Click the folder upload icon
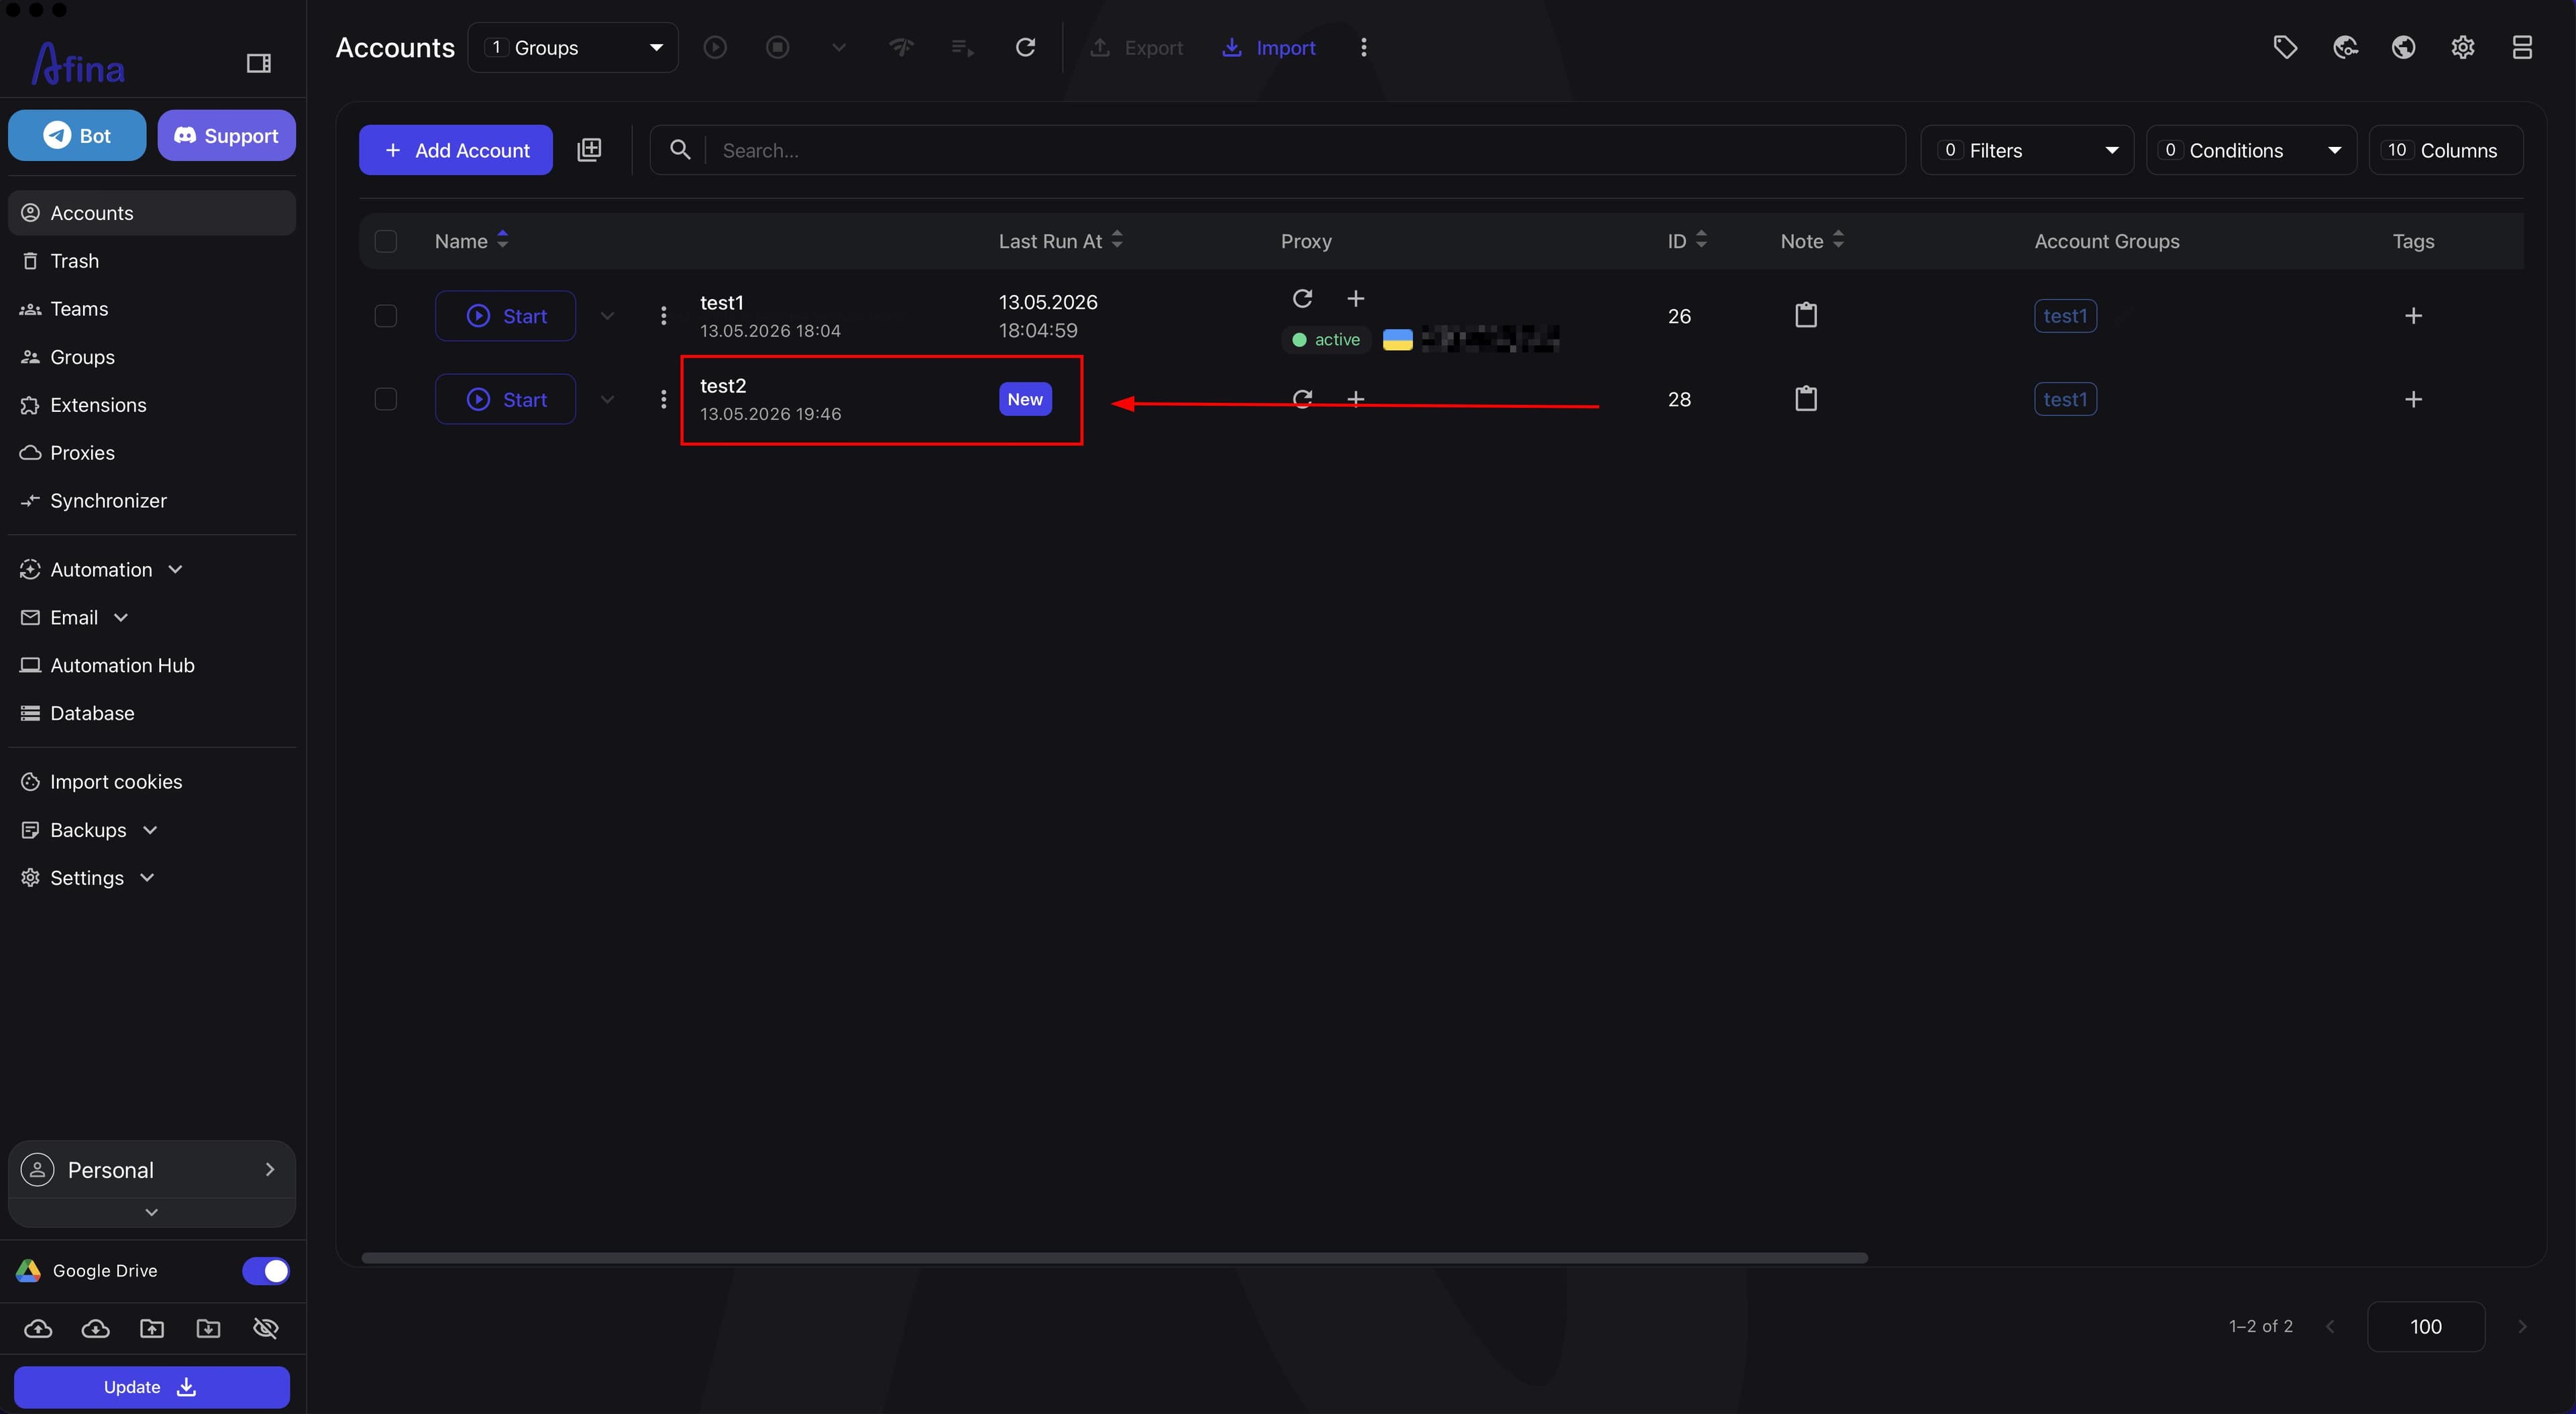 coord(152,1328)
